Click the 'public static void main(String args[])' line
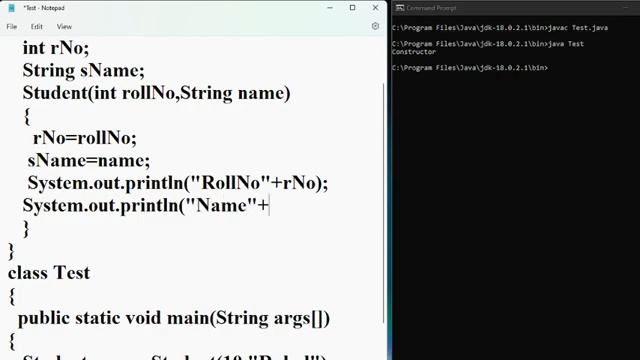 click(x=174, y=318)
